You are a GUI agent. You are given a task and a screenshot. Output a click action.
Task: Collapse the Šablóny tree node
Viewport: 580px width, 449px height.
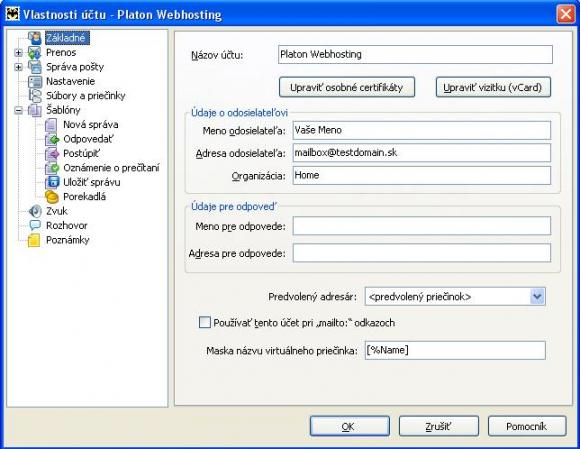(x=18, y=111)
